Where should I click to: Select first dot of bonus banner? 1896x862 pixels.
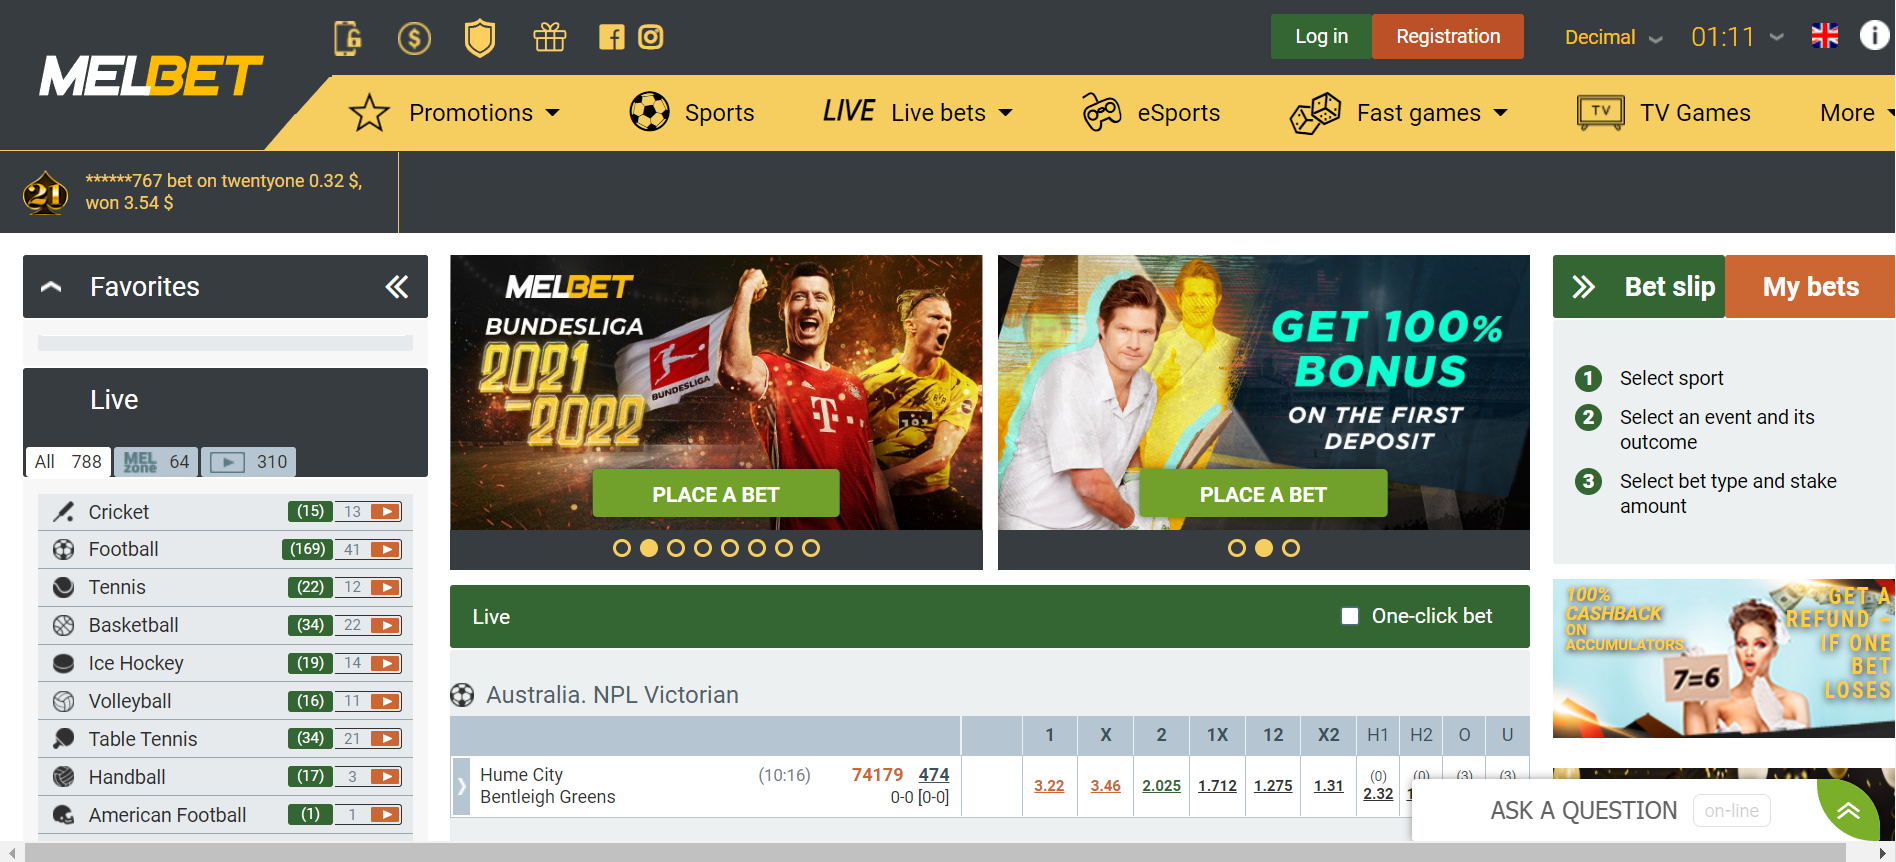point(1237,548)
